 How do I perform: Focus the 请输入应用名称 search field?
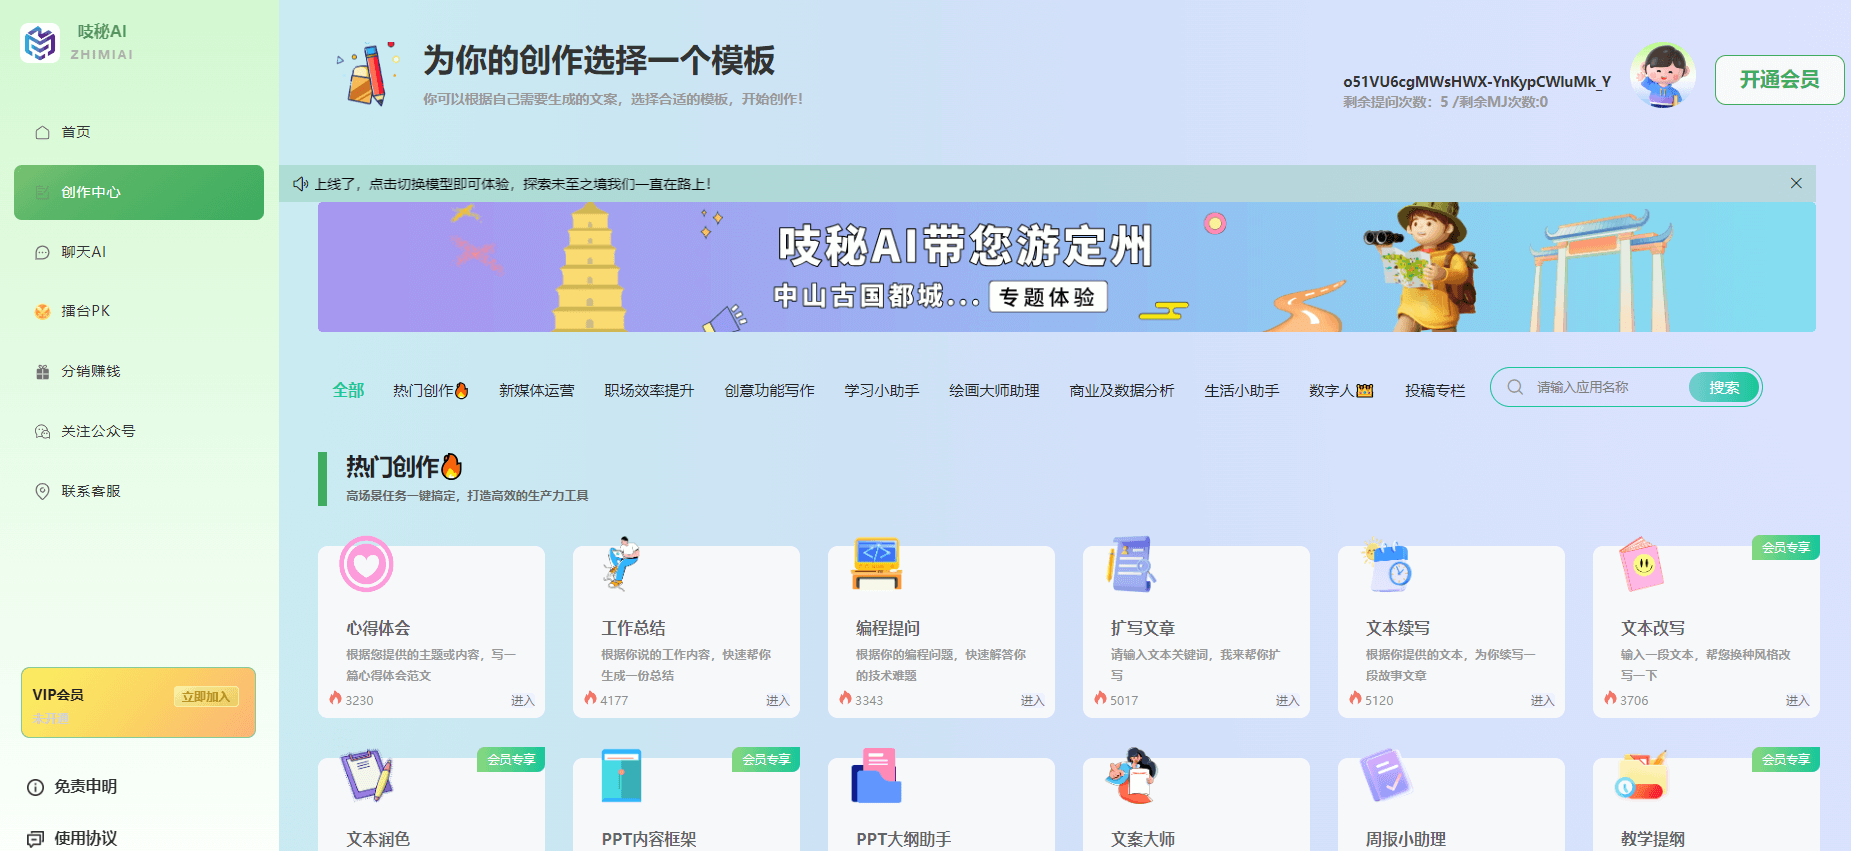coord(1608,387)
